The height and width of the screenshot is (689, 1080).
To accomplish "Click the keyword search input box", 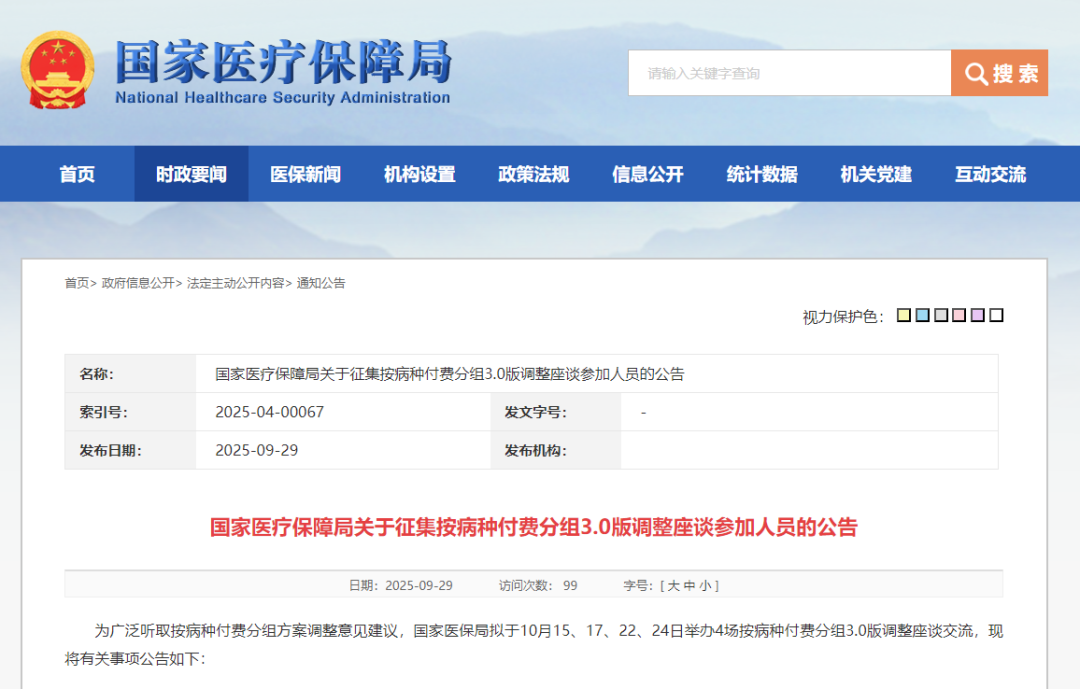I will pyautogui.click(x=780, y=72).
